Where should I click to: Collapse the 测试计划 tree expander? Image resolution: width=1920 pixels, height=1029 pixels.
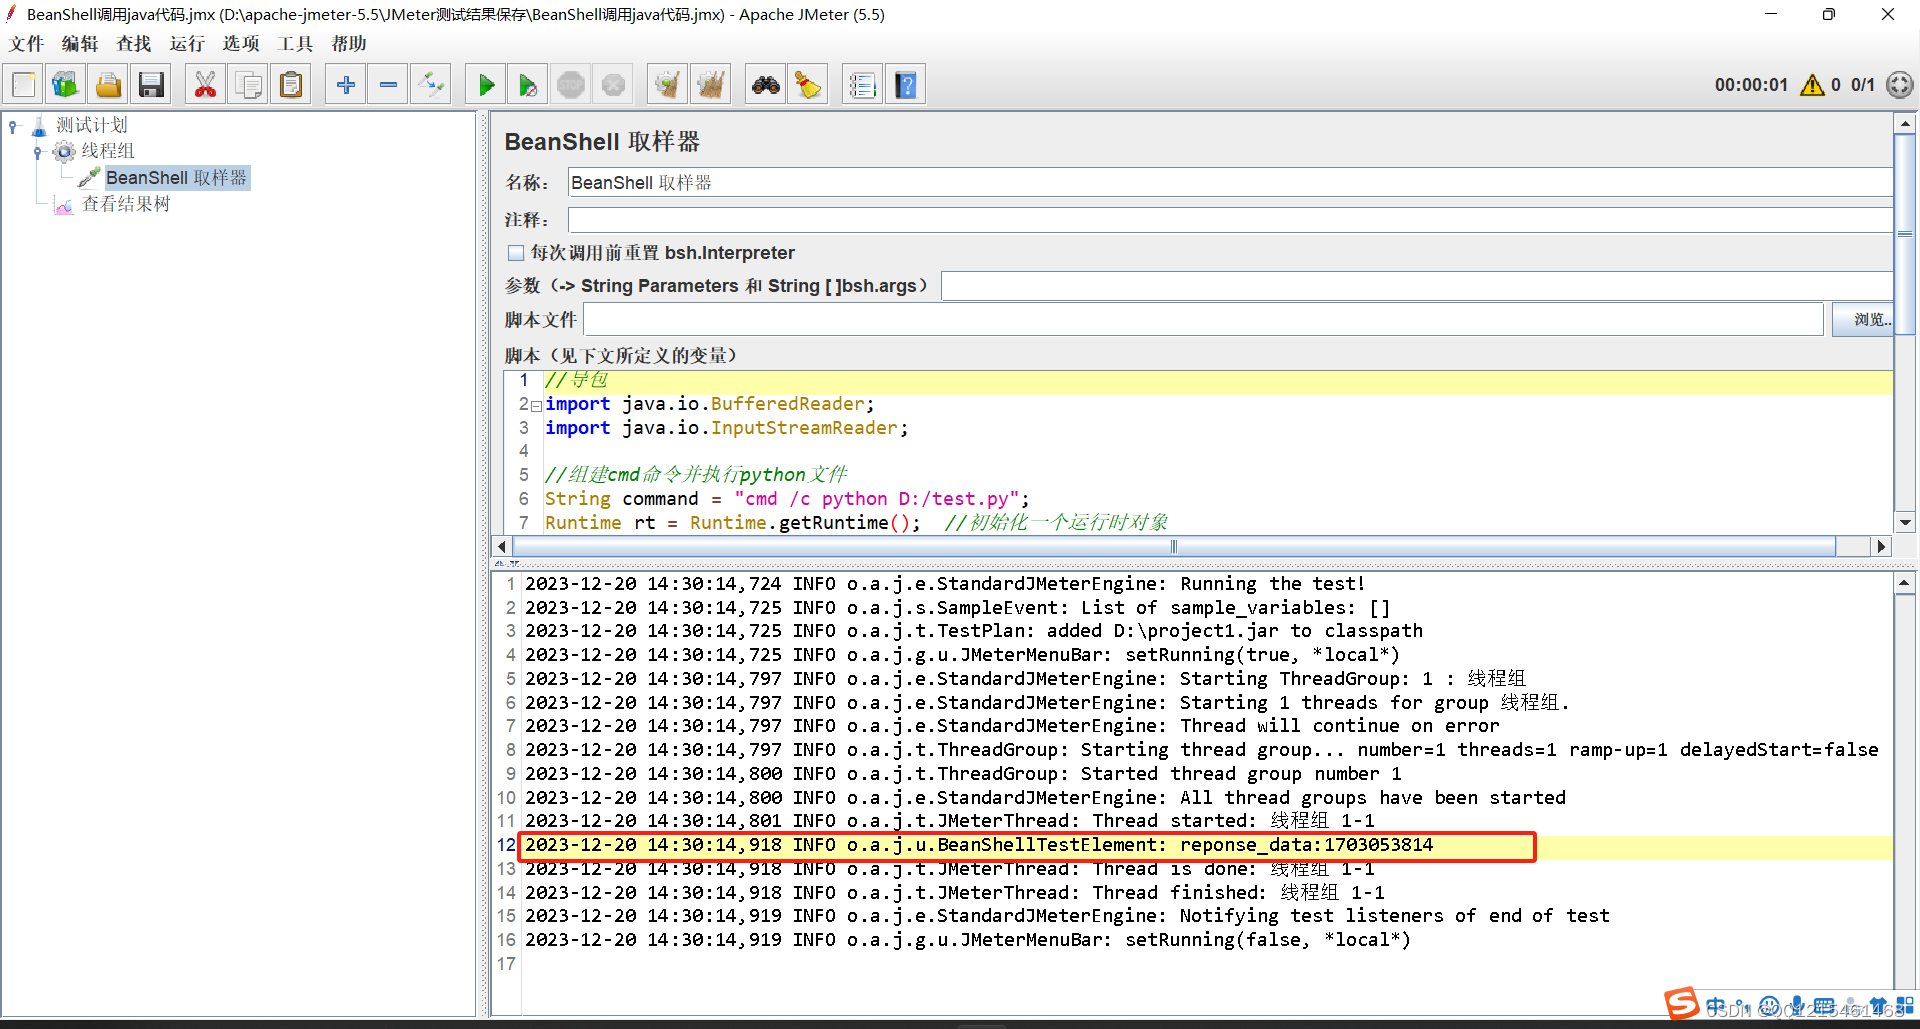tap(13, 126)
